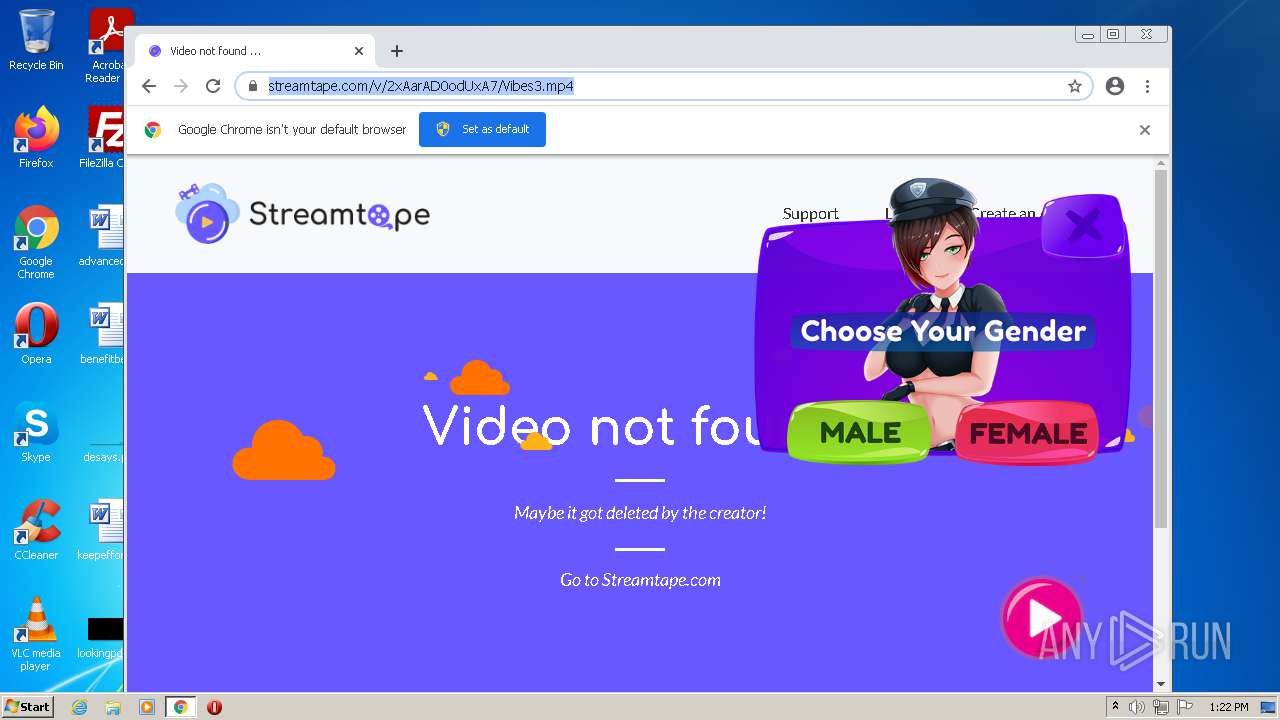The height and width of the screenshot is (720, 1280).
Task: Reload the streamtape page
Action: (x=213, y=86)
